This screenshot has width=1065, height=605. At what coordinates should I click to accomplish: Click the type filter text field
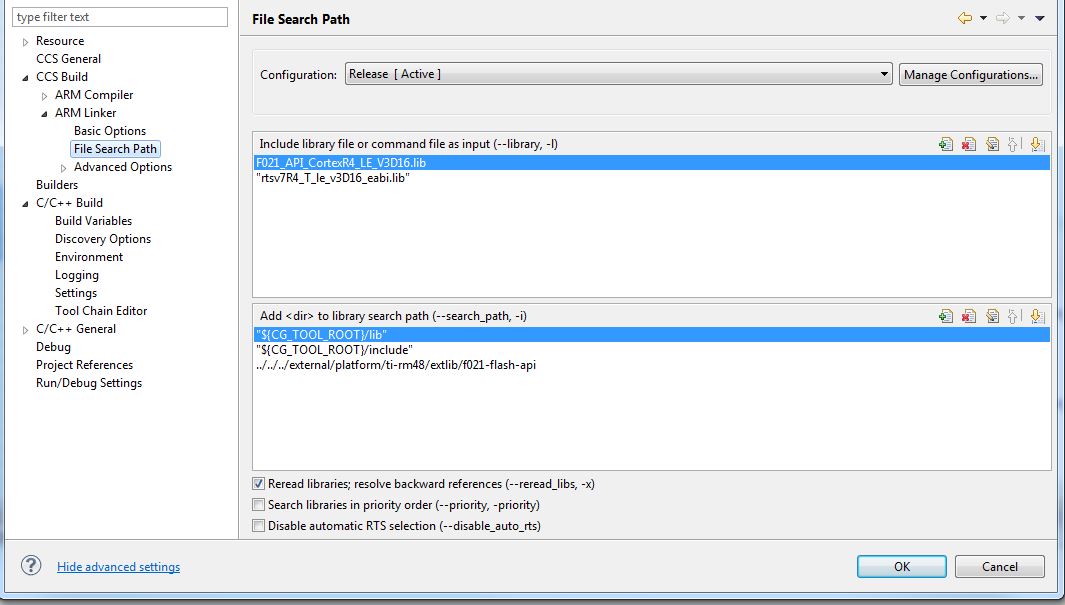[120, 17]
